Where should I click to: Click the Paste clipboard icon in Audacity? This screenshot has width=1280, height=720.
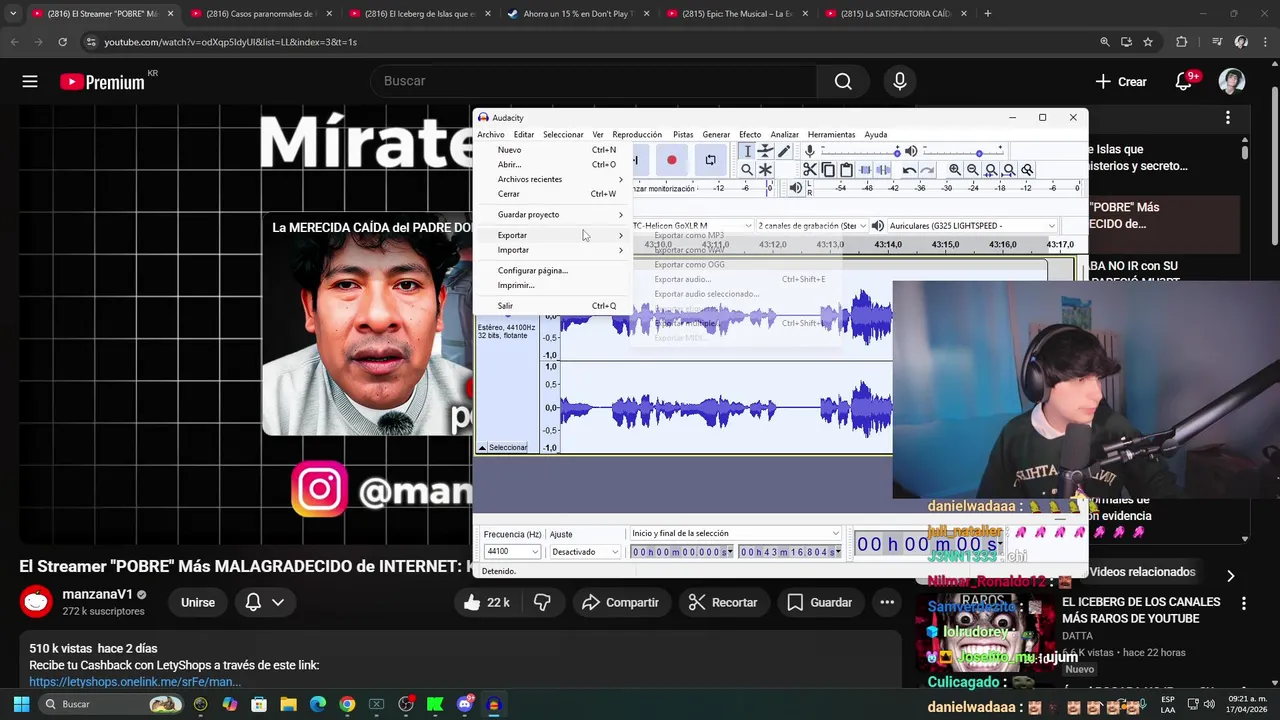click(846, 170)
